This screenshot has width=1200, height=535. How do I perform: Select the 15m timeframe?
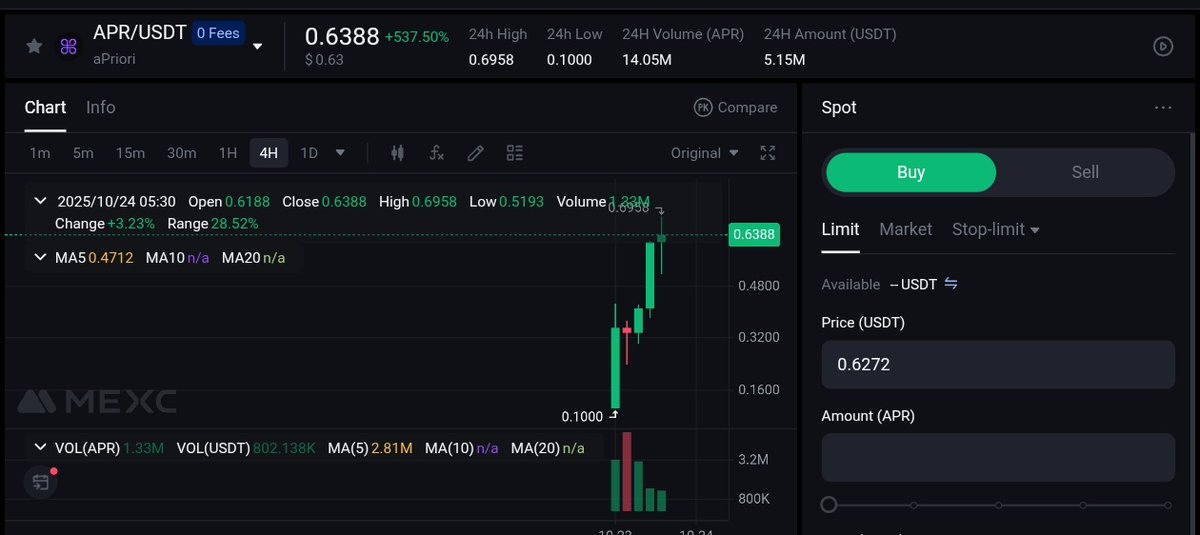tap(130, 153)
